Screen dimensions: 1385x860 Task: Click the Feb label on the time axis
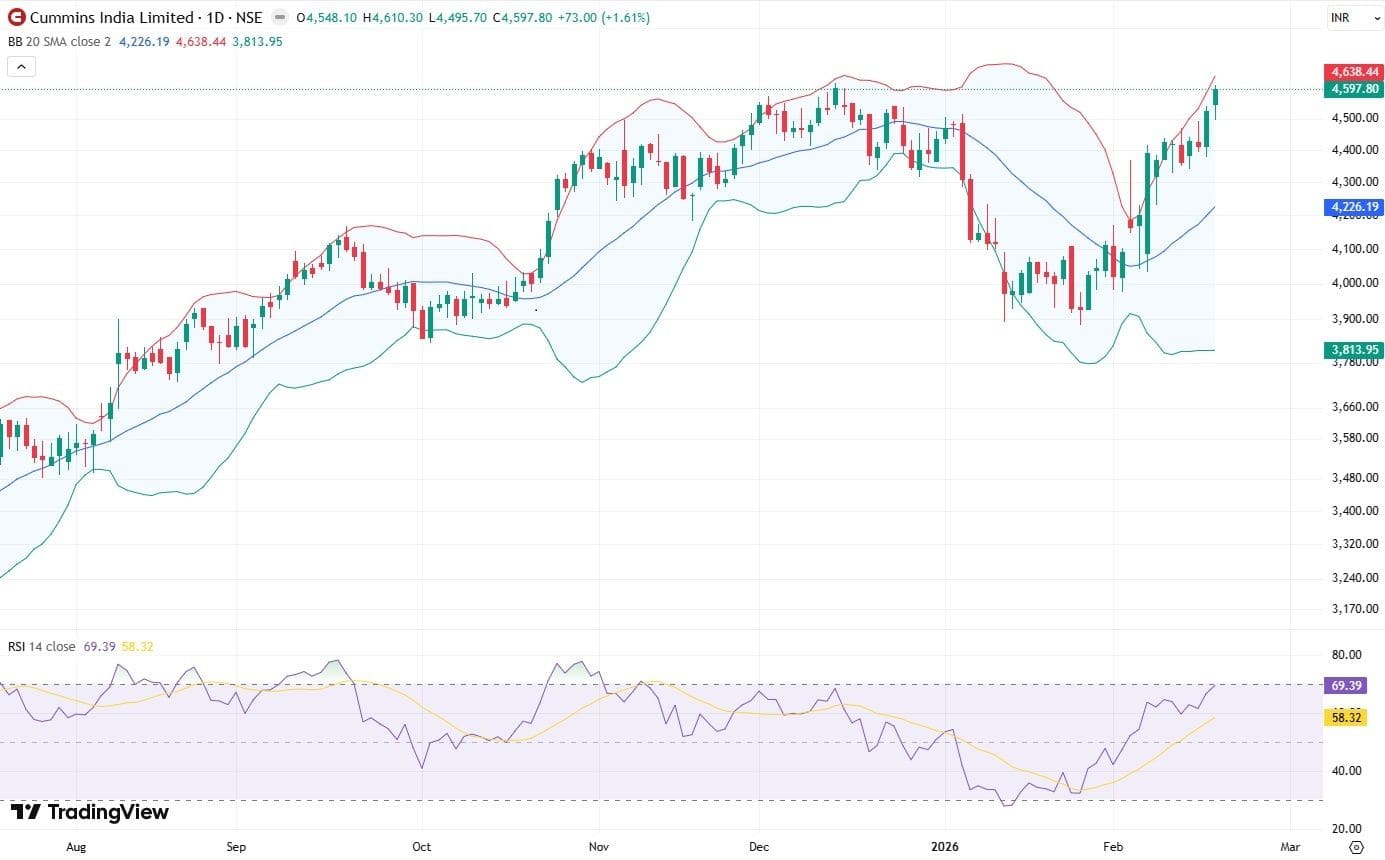[1113, 847]
